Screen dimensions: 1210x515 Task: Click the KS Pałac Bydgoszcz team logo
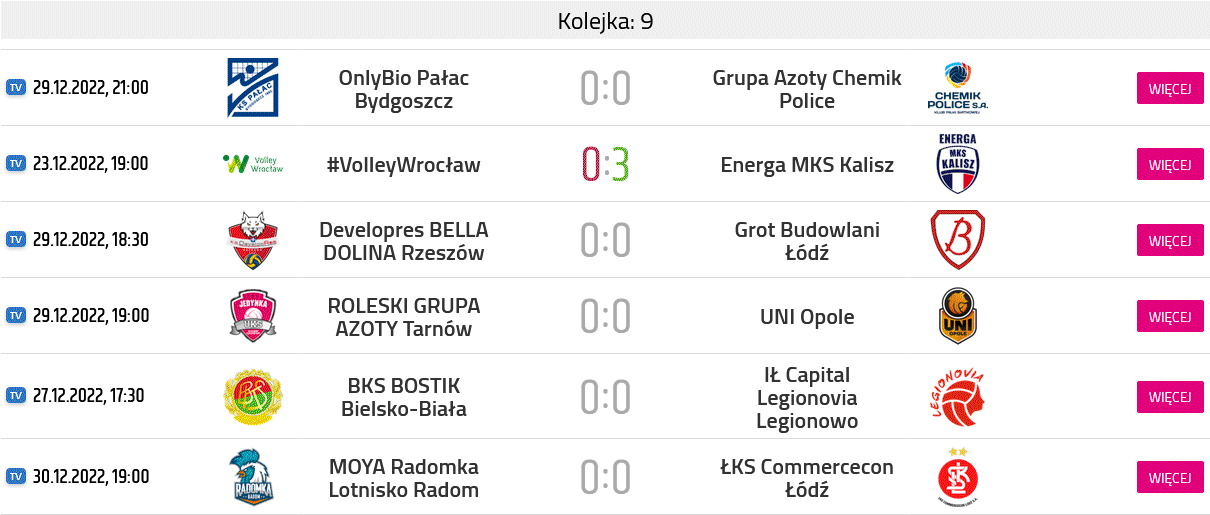pos(252,88)
